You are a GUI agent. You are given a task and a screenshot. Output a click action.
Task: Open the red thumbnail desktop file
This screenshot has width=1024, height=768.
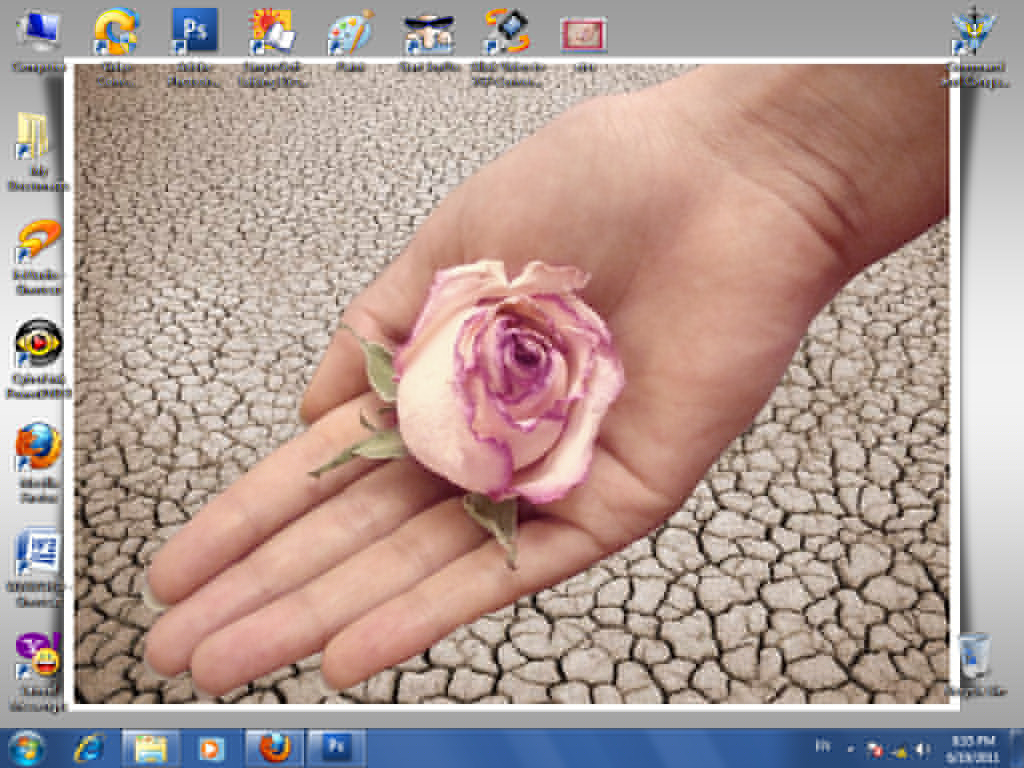[x=584, y=36]
